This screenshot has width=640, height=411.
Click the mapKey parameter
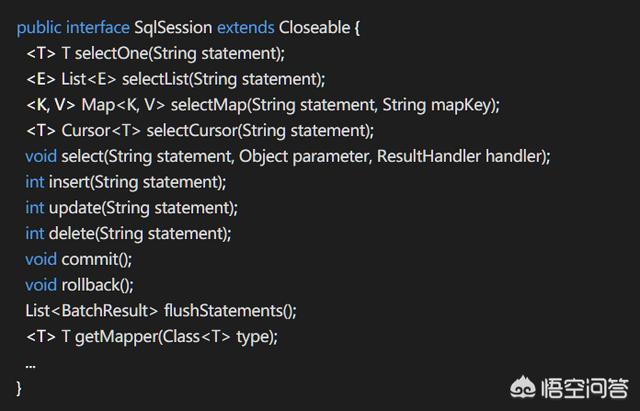tap(460, 106)
